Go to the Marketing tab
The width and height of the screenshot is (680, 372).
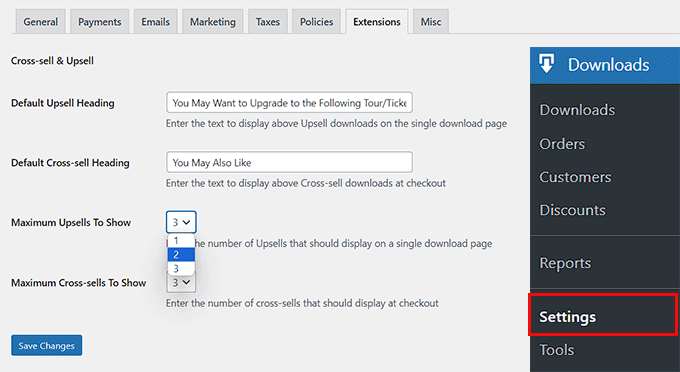[212, 22]
